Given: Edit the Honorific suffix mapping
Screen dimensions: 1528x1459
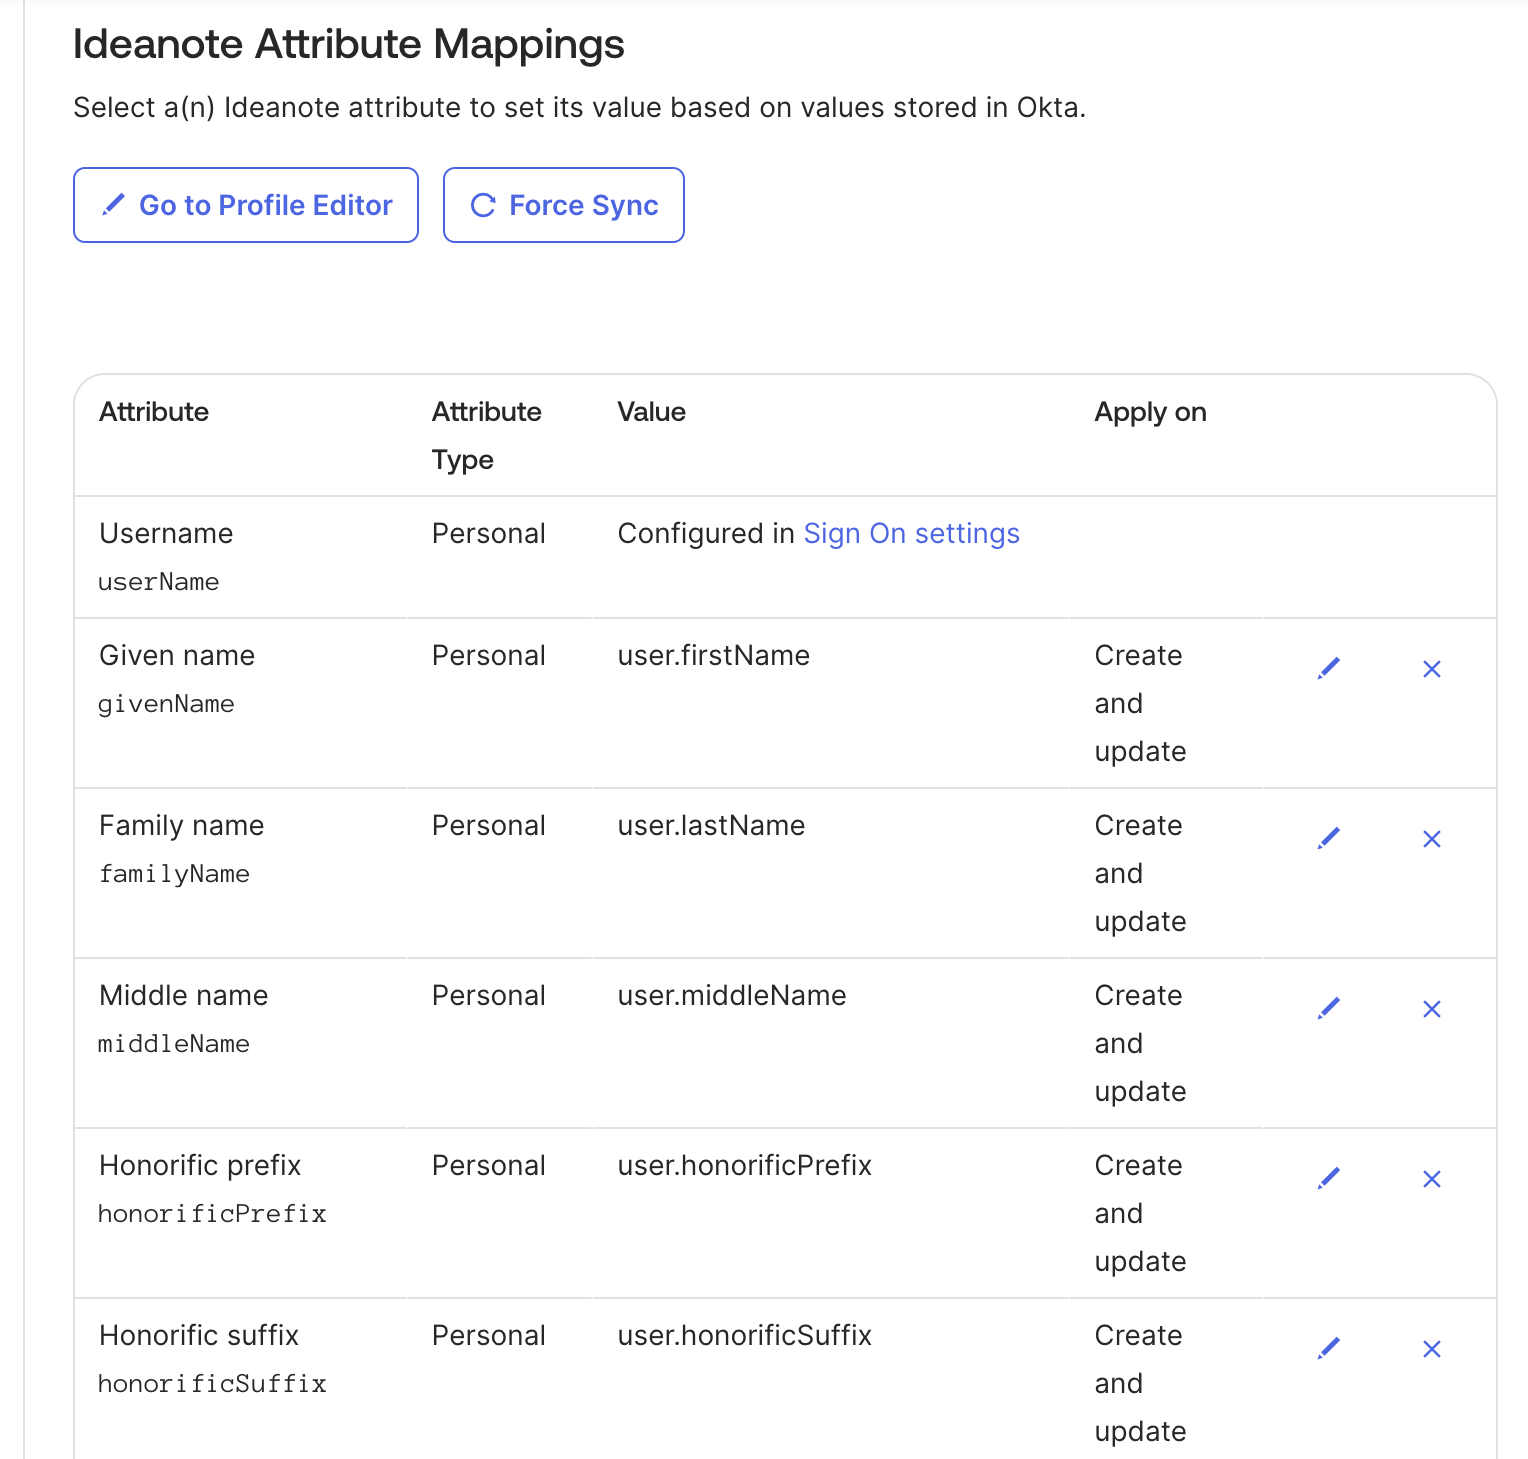Looking at the screenshot, I should pos(1329,1349).
